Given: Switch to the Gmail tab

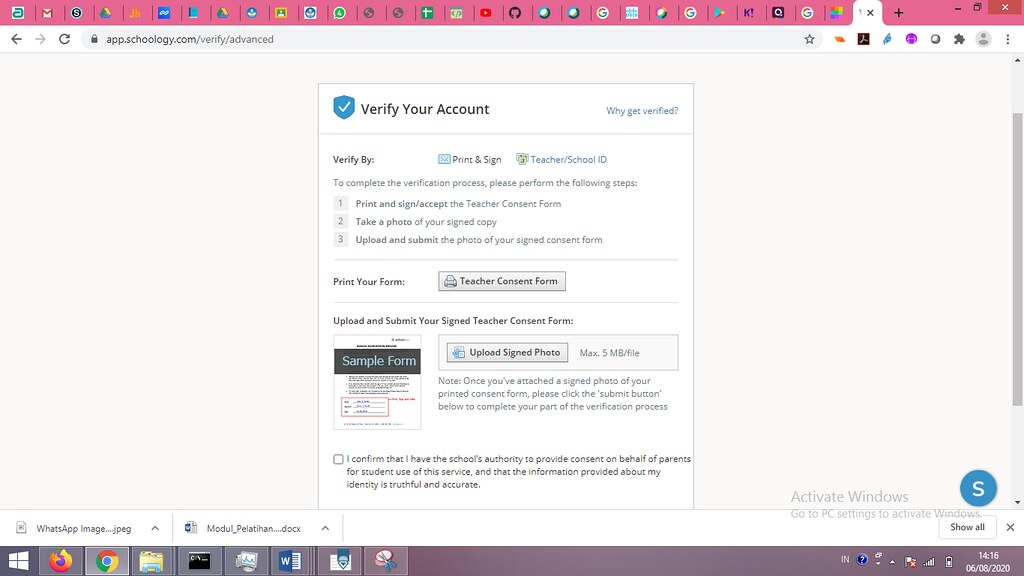Looking at the screenshot, I should click(47, 13).
